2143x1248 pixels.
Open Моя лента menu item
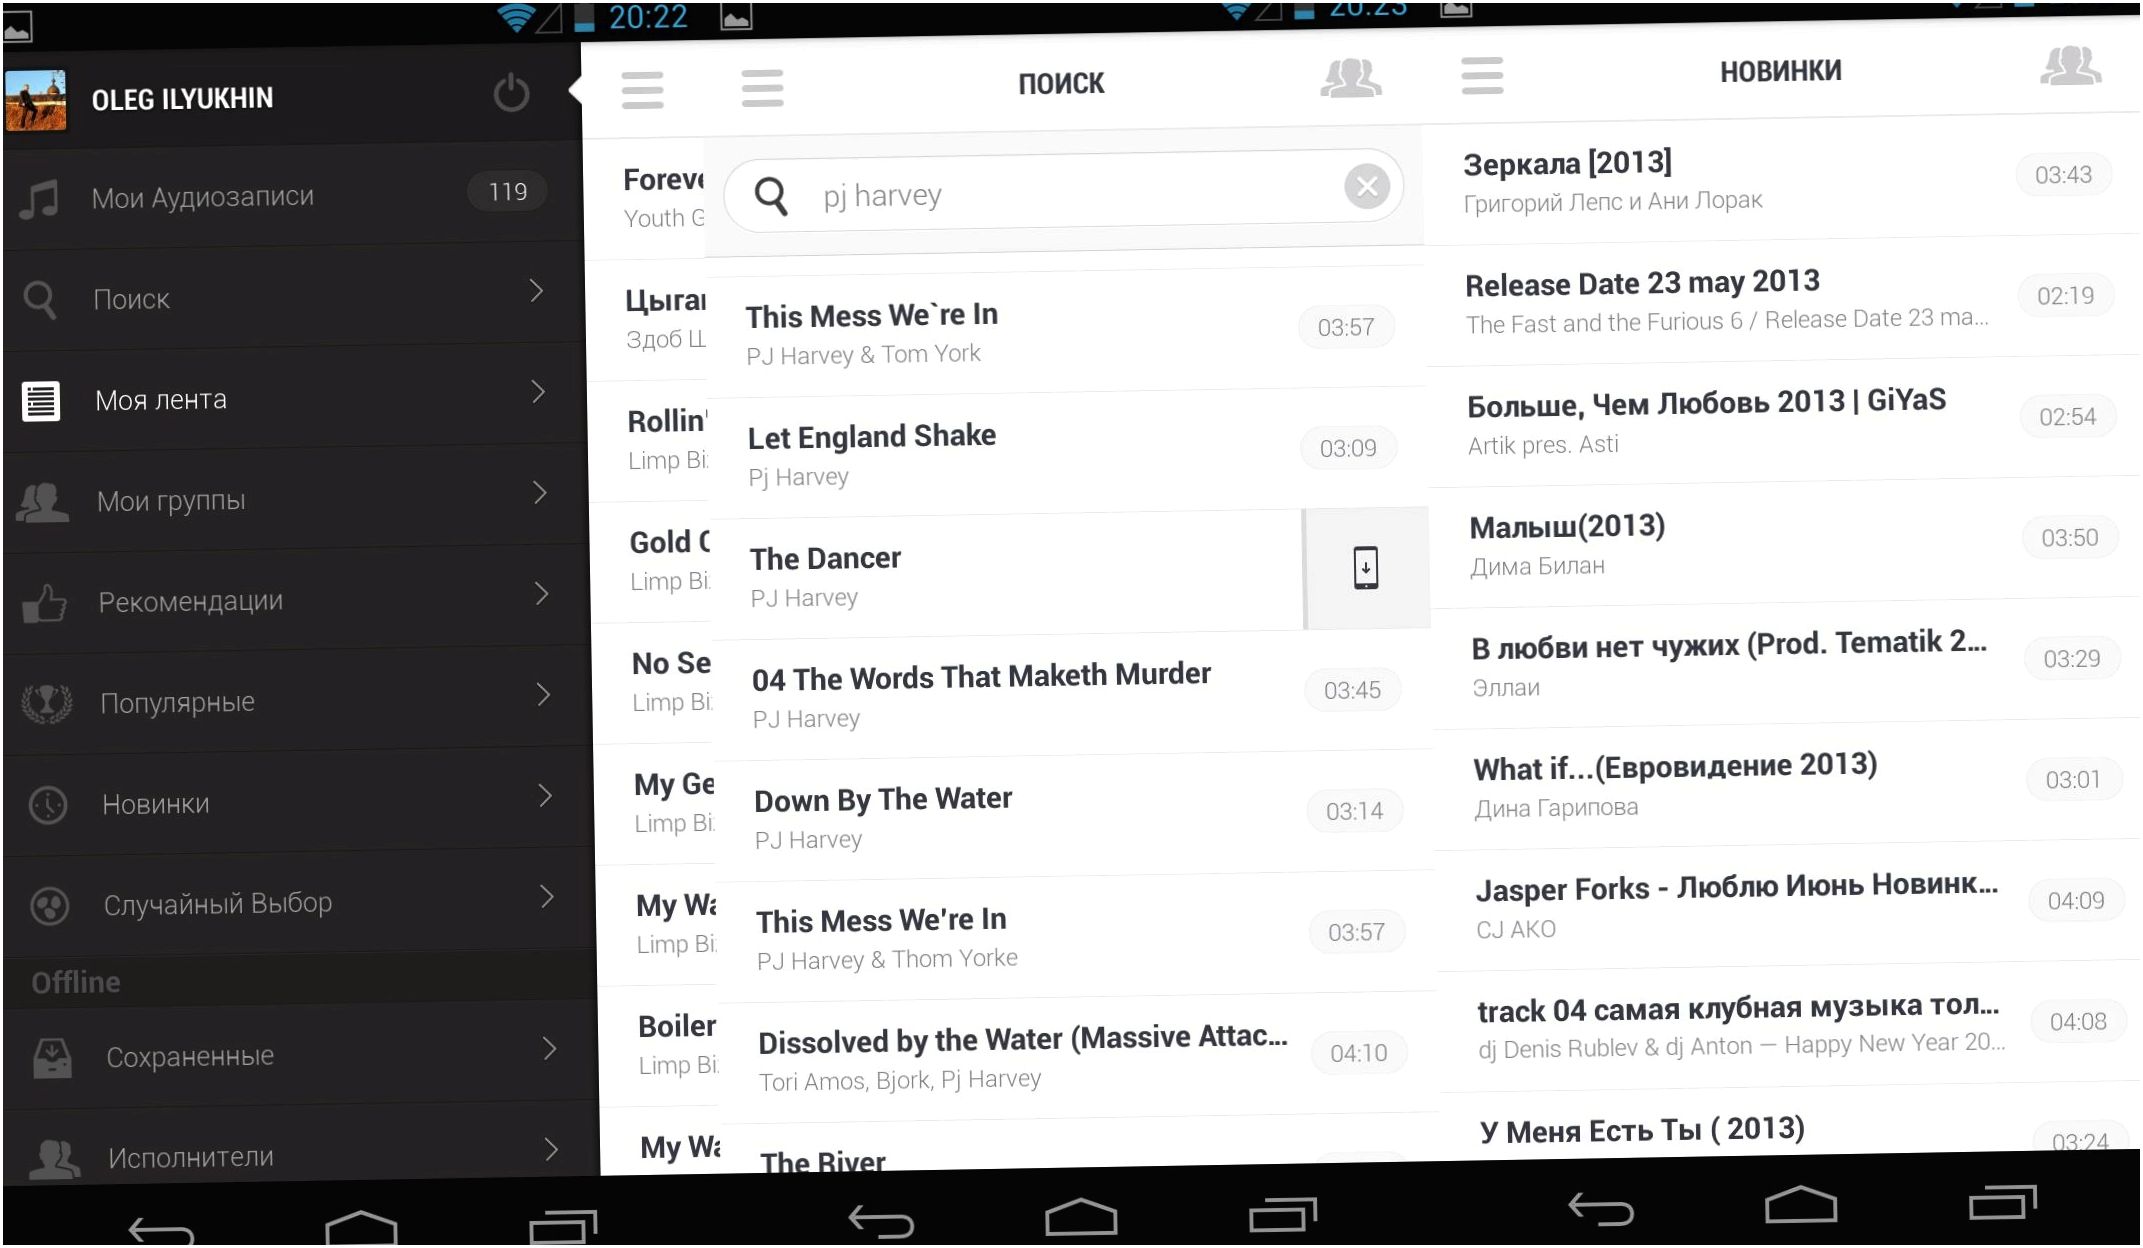click(x=296, y=399)
